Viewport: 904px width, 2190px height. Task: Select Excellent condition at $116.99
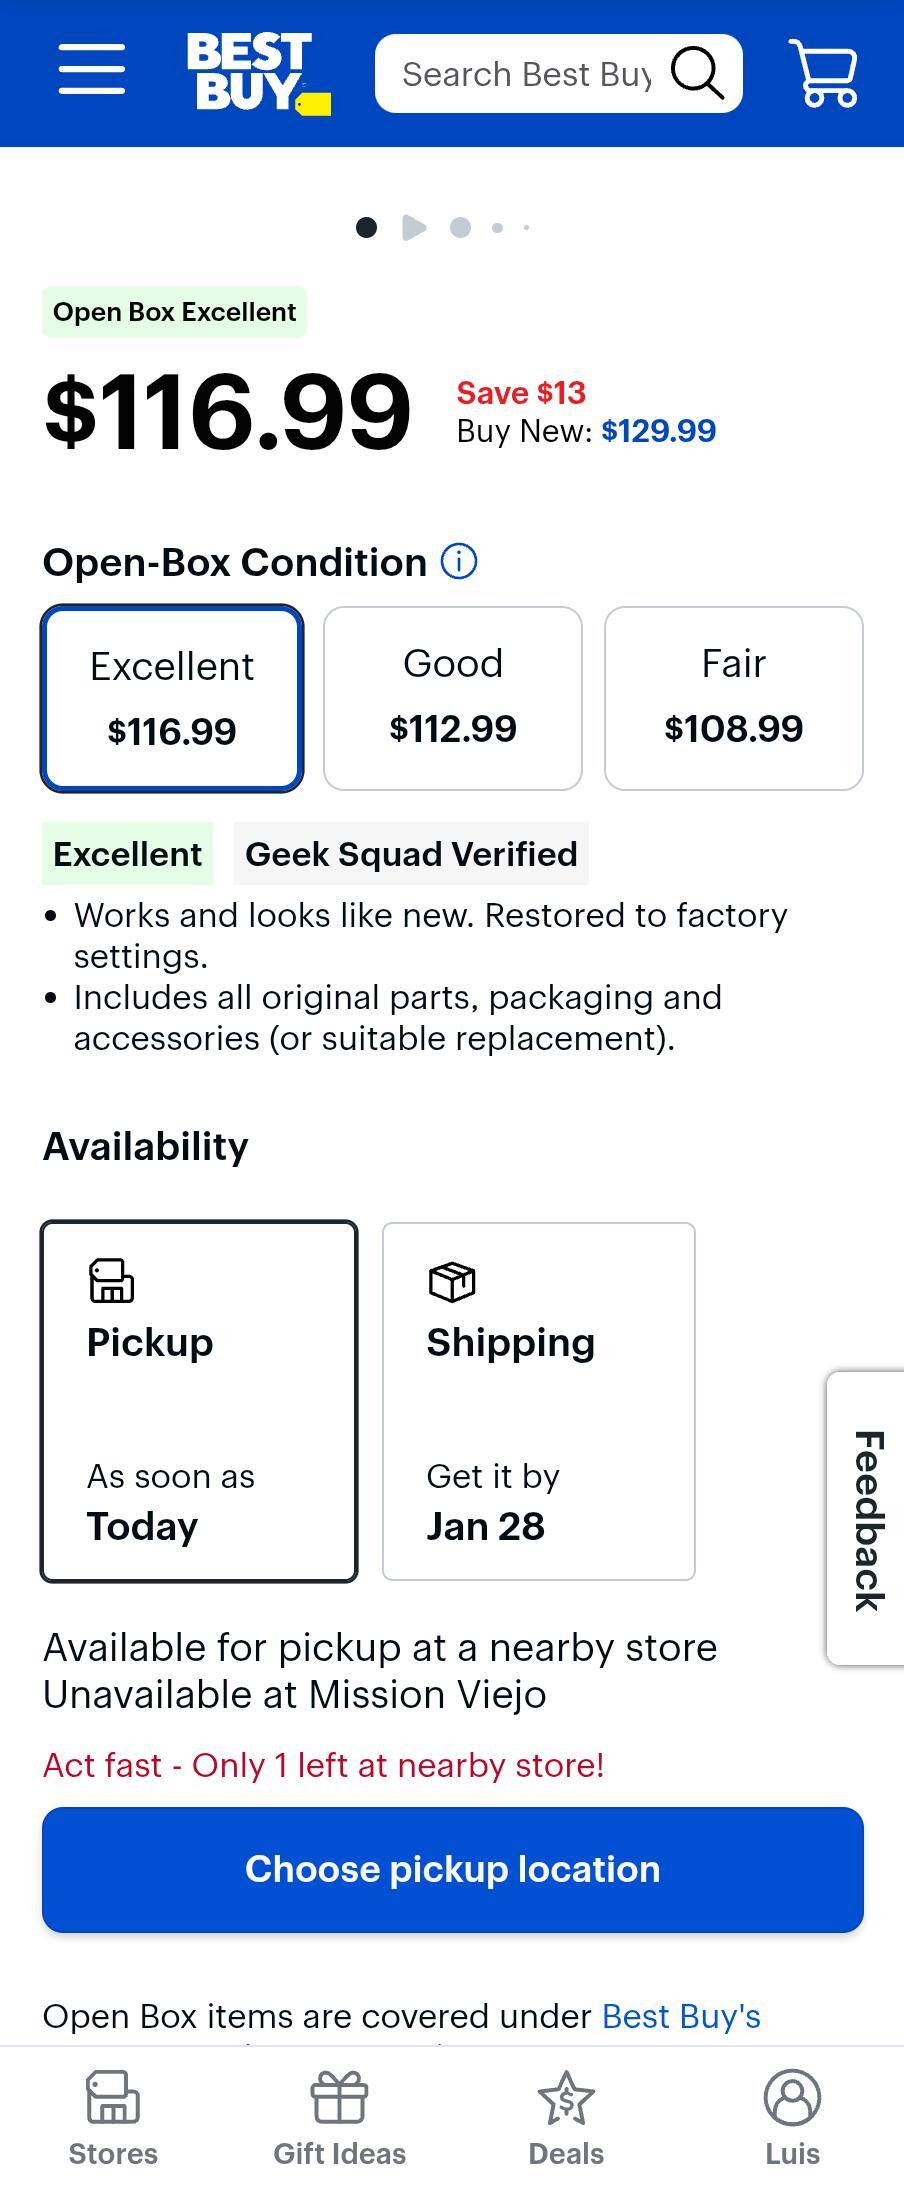point(172,698)
